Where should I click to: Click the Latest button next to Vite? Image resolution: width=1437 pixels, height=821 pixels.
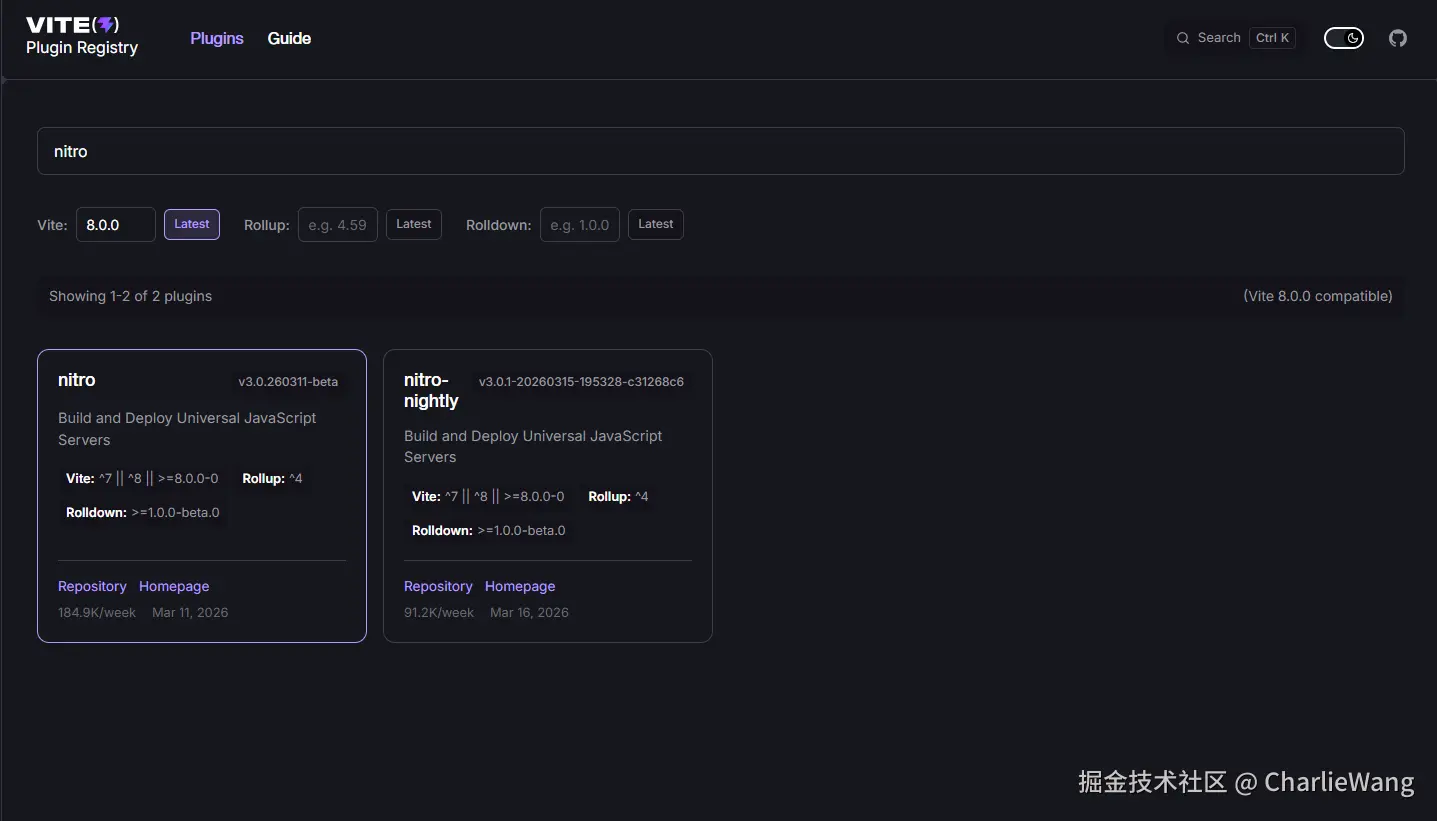[x=192, y=224]
